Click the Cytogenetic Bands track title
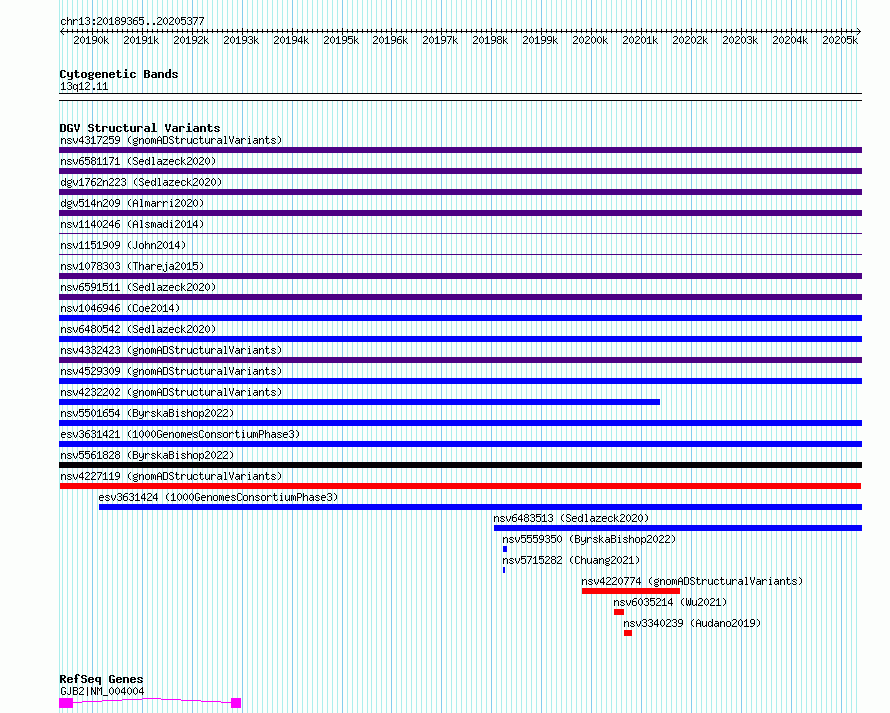The height and width of the screenshot is (713, 890). click(119, 74)
